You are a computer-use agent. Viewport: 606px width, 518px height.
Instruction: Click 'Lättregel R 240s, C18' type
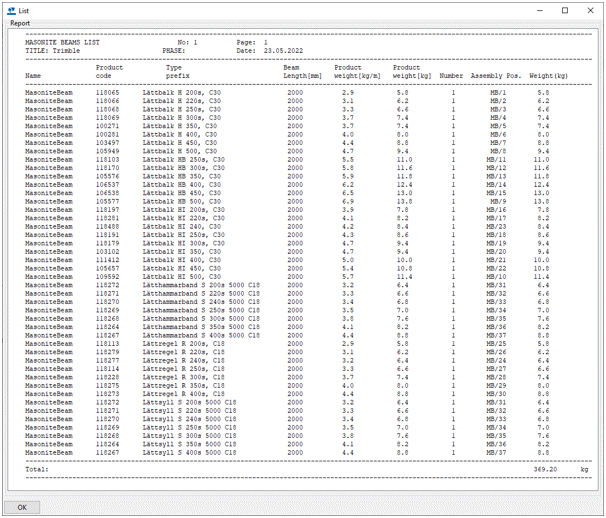184,361
